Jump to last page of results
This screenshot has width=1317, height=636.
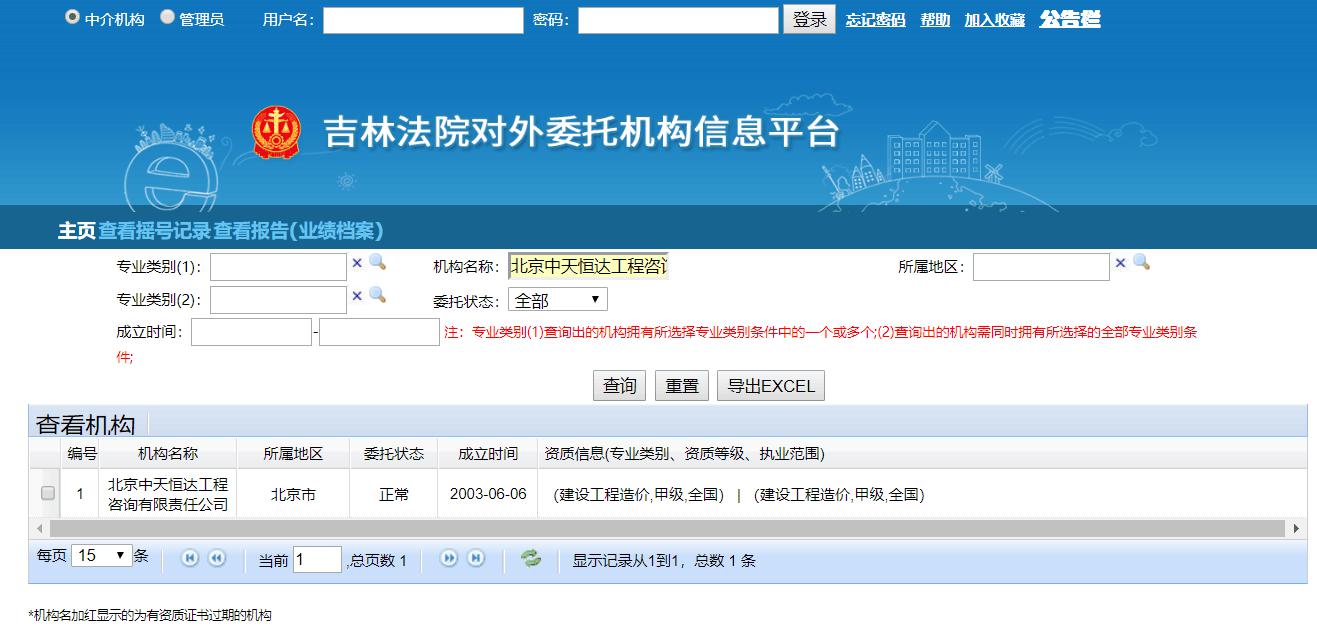476,559
